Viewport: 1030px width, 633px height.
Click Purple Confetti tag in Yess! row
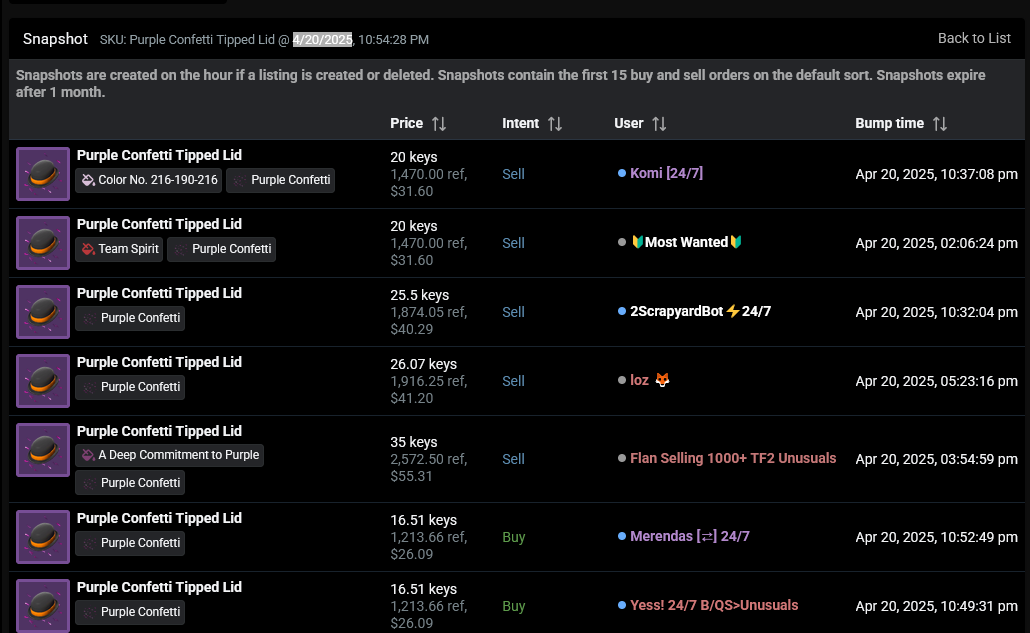(130, 612)
